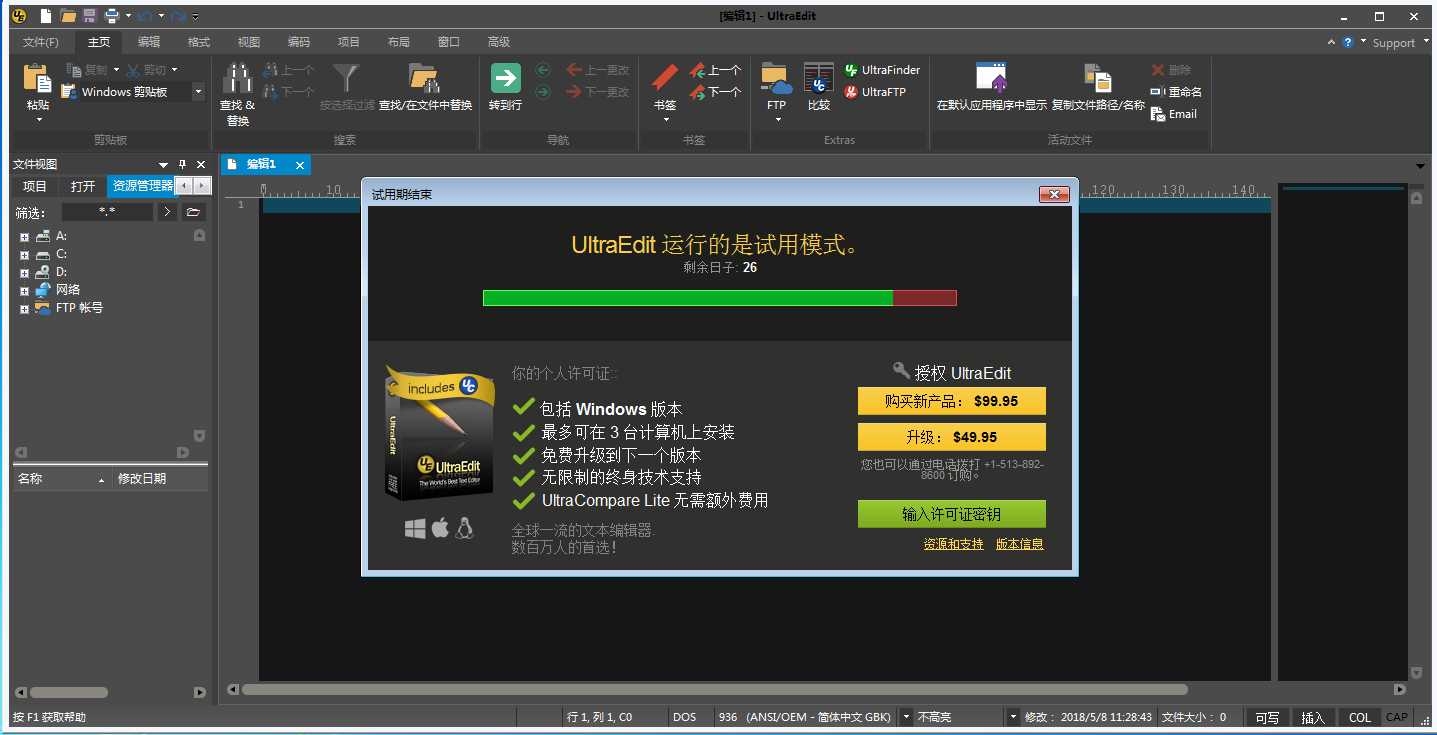Switch to the 编辑 ribbon tab
1437x735 pixels.
pyautogui.click(x=149, y=42)
